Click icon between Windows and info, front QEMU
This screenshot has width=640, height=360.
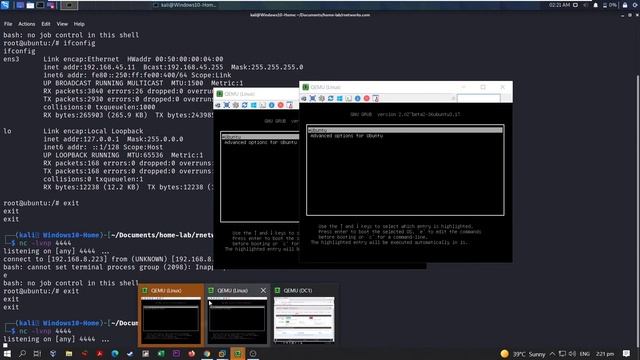pyautogui.click(x=349, y=98)
